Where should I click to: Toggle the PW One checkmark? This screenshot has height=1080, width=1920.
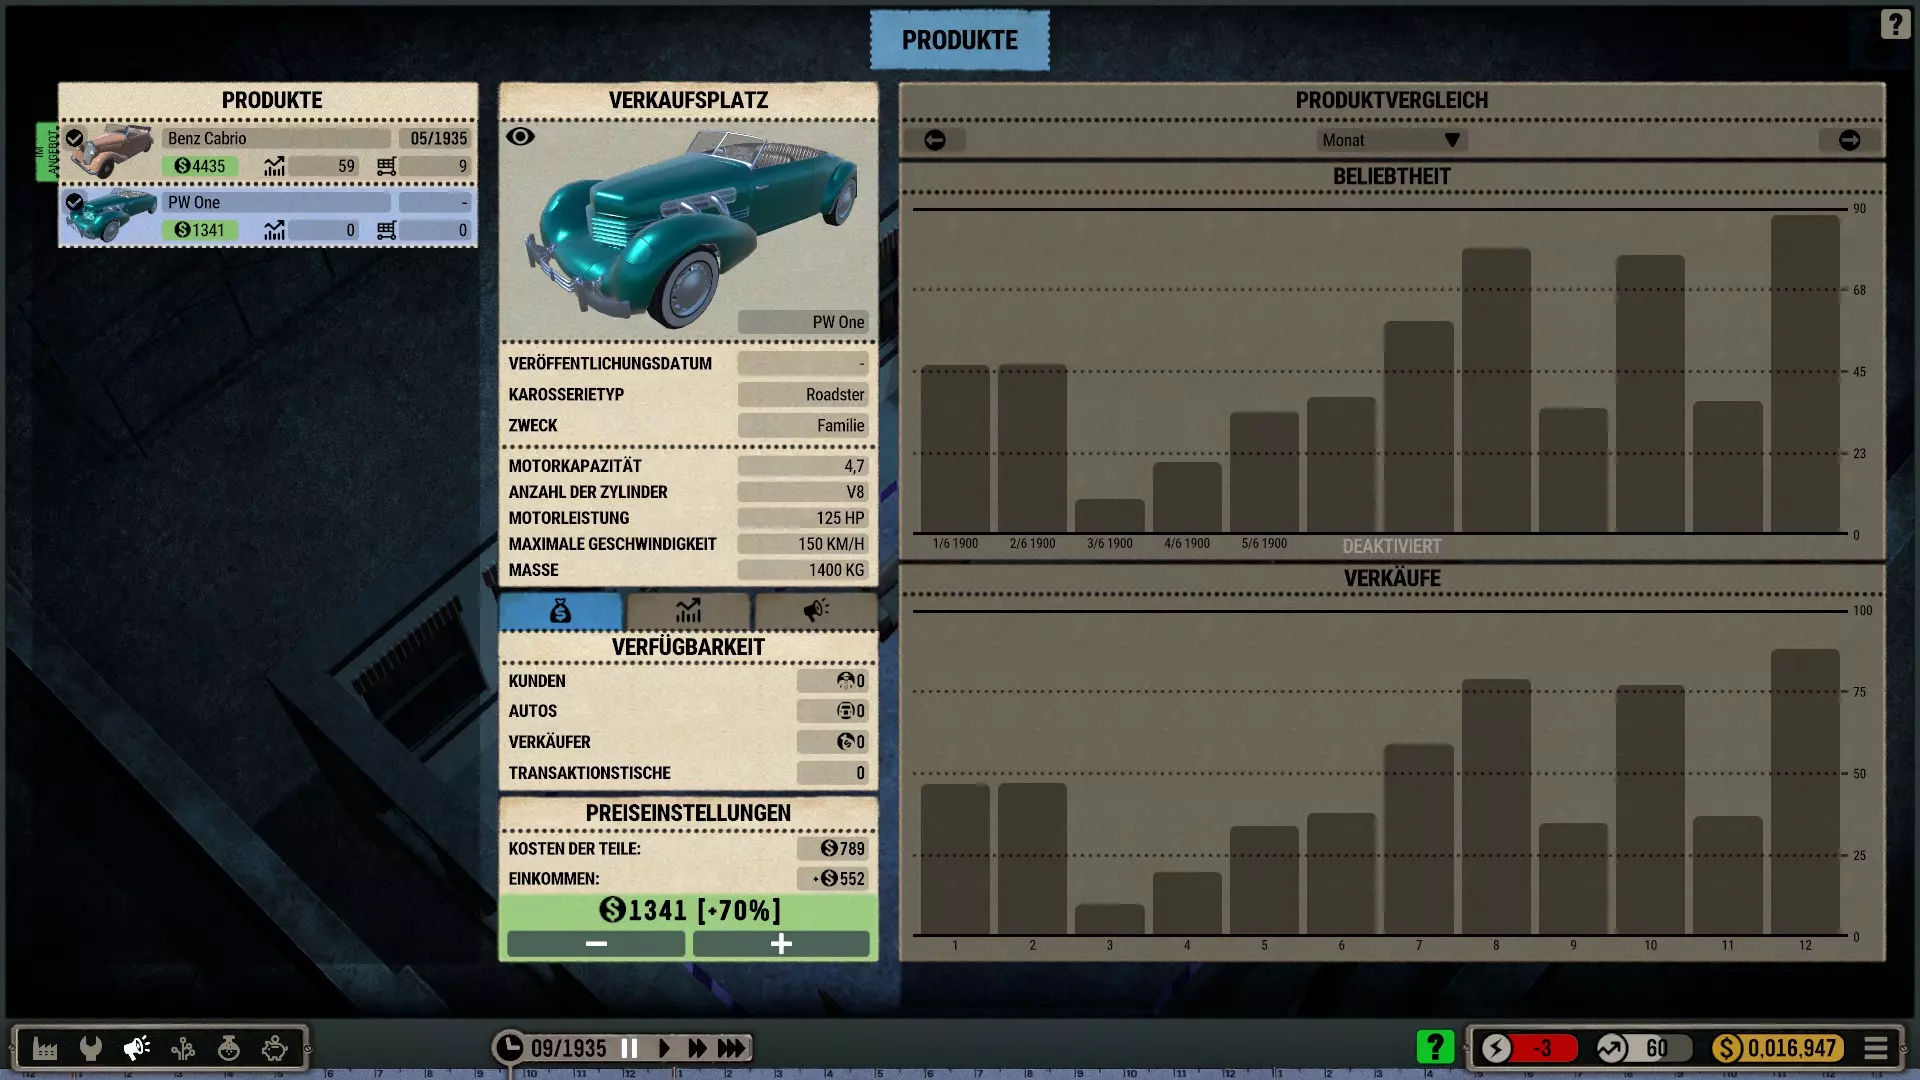(74, 202)
